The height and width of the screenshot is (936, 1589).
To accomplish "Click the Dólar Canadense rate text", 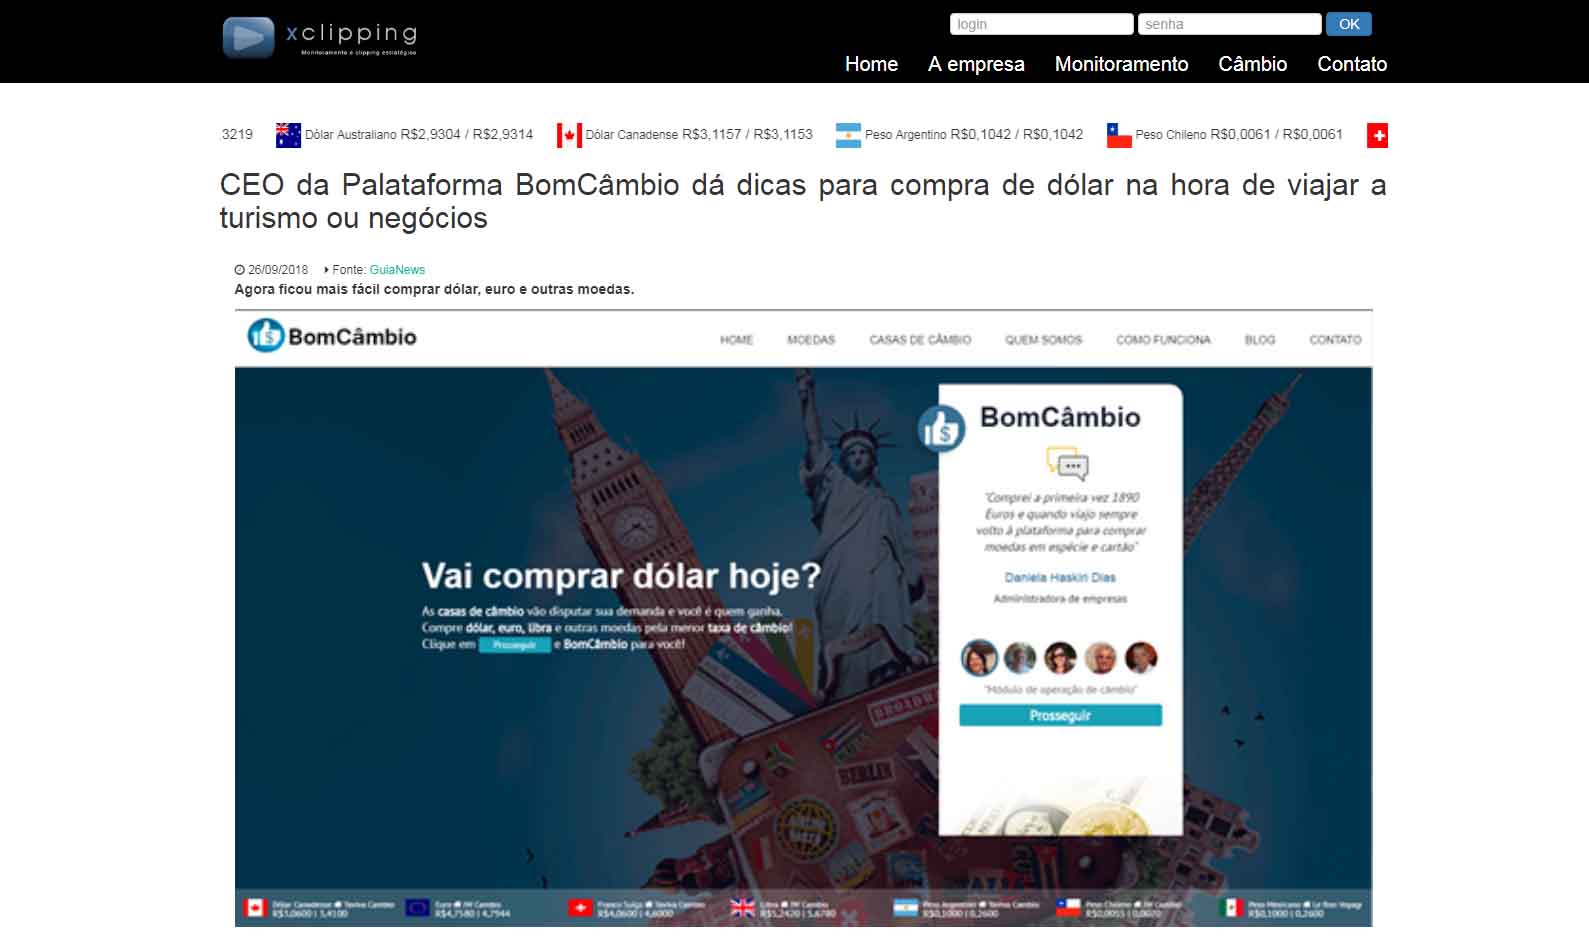I will (699, 134).
